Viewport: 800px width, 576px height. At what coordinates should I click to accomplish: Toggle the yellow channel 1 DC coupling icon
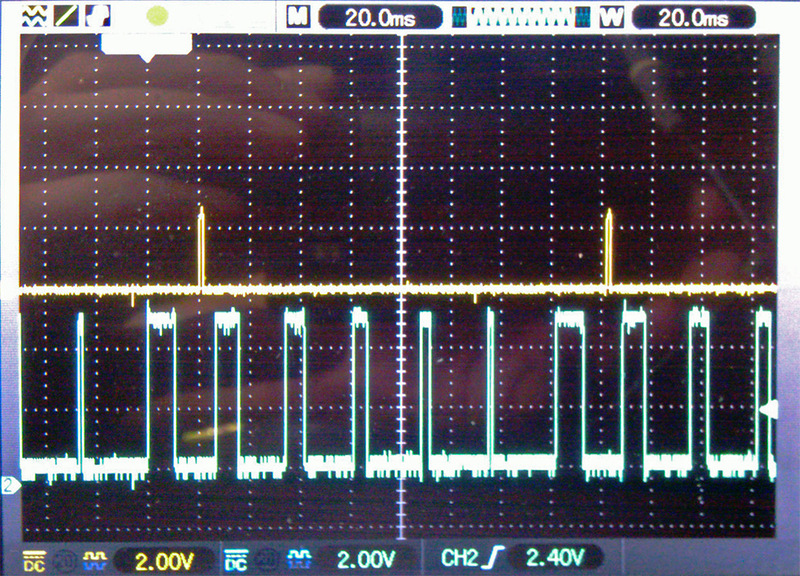33,559
